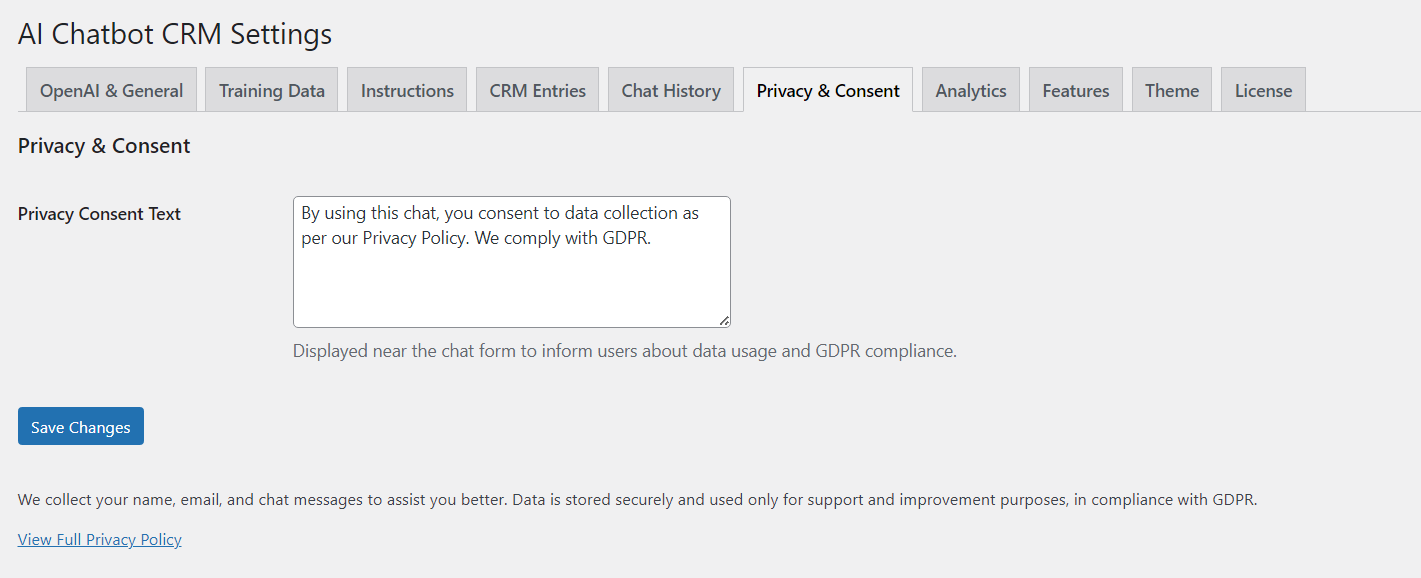Click the textarea resize handle
The height and width of the screenshot is (578, 1421).
click(x=723, y=320)
